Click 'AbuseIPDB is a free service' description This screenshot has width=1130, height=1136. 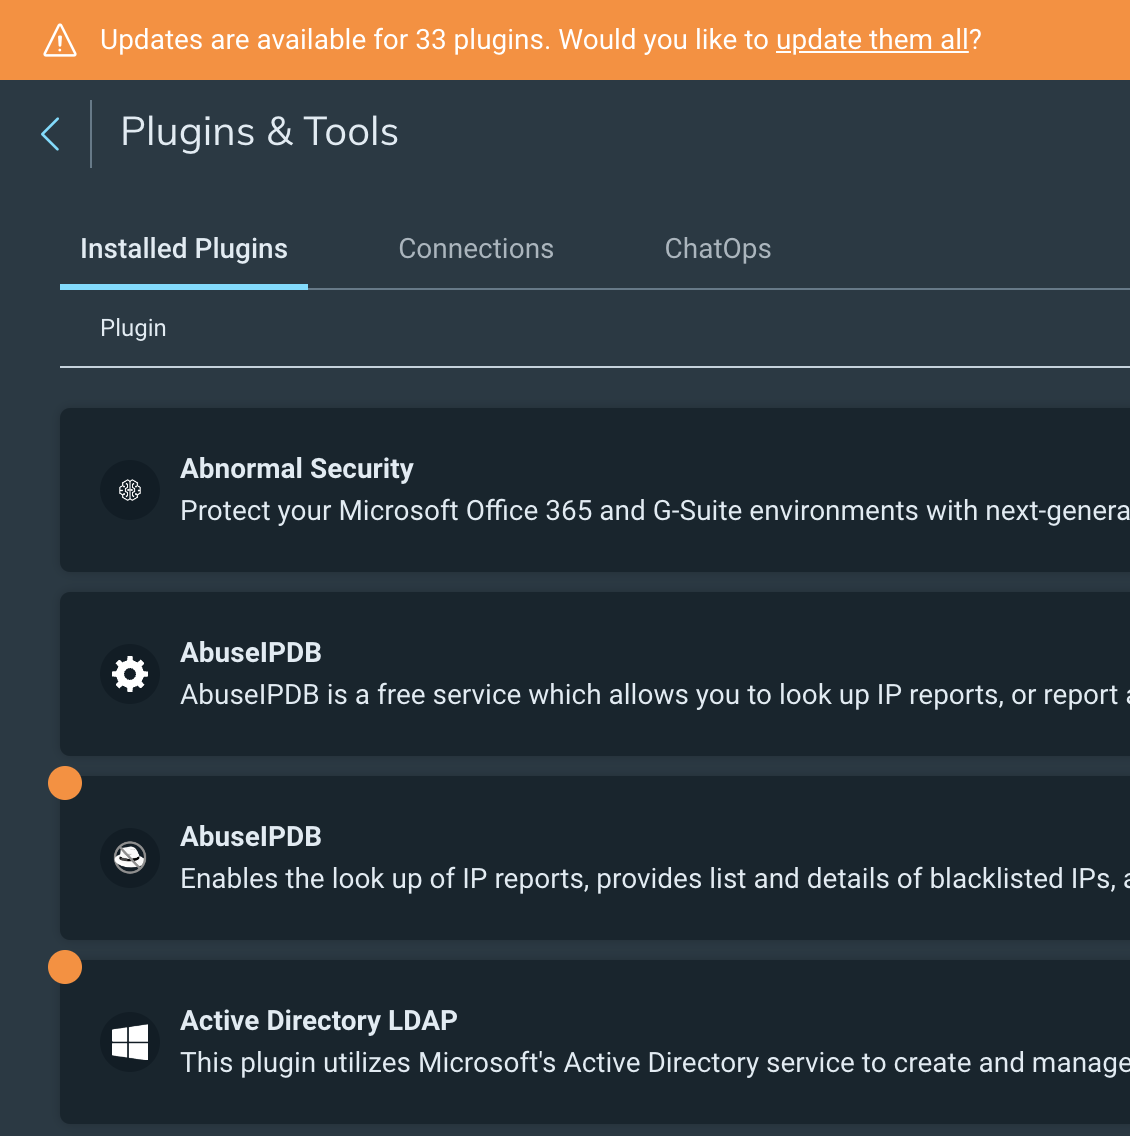pos(655,695)
